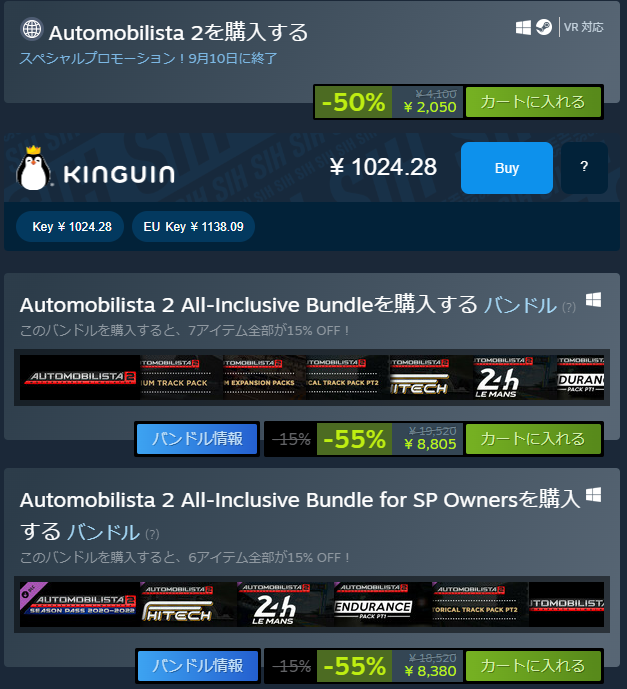Click the (?) help icon after the All-Inclusive Bundle title
This screenshot has height=689, width=627.
(x=569, y=307)
